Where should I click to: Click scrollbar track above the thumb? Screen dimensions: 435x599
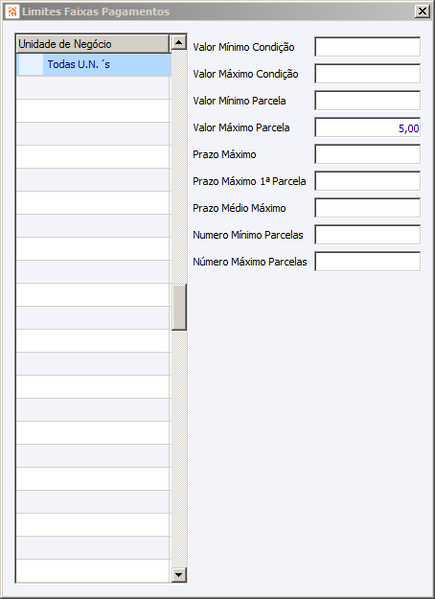pyautogui.click(x=178, y=167)
